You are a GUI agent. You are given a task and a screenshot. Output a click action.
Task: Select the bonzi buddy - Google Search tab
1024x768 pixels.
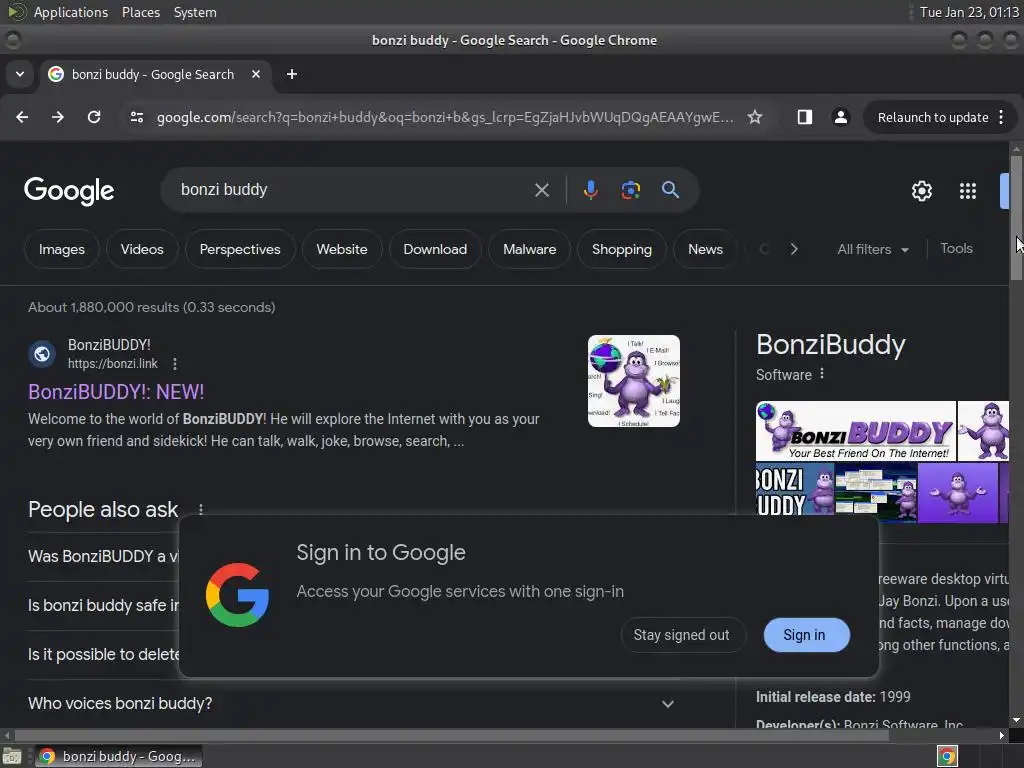pyautogui.click(x=155, y=74)
